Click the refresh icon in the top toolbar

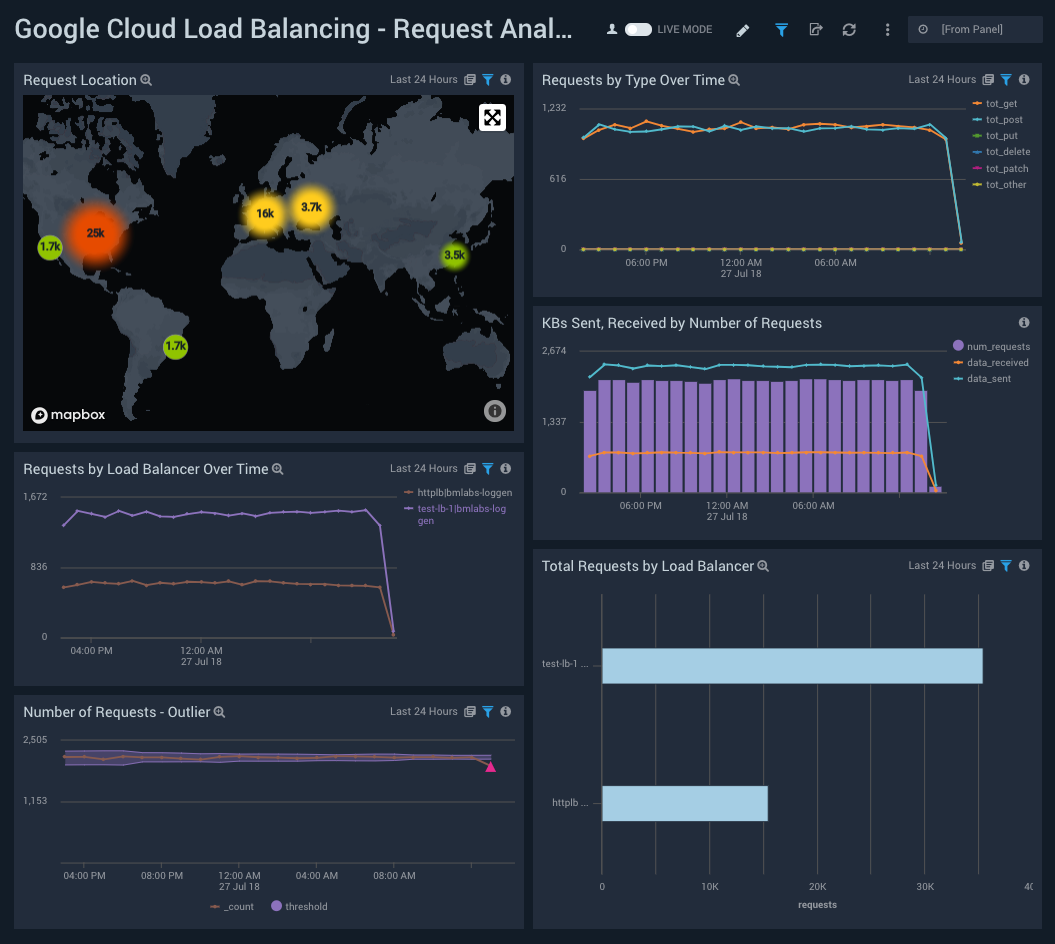click(x=849, y=30)
